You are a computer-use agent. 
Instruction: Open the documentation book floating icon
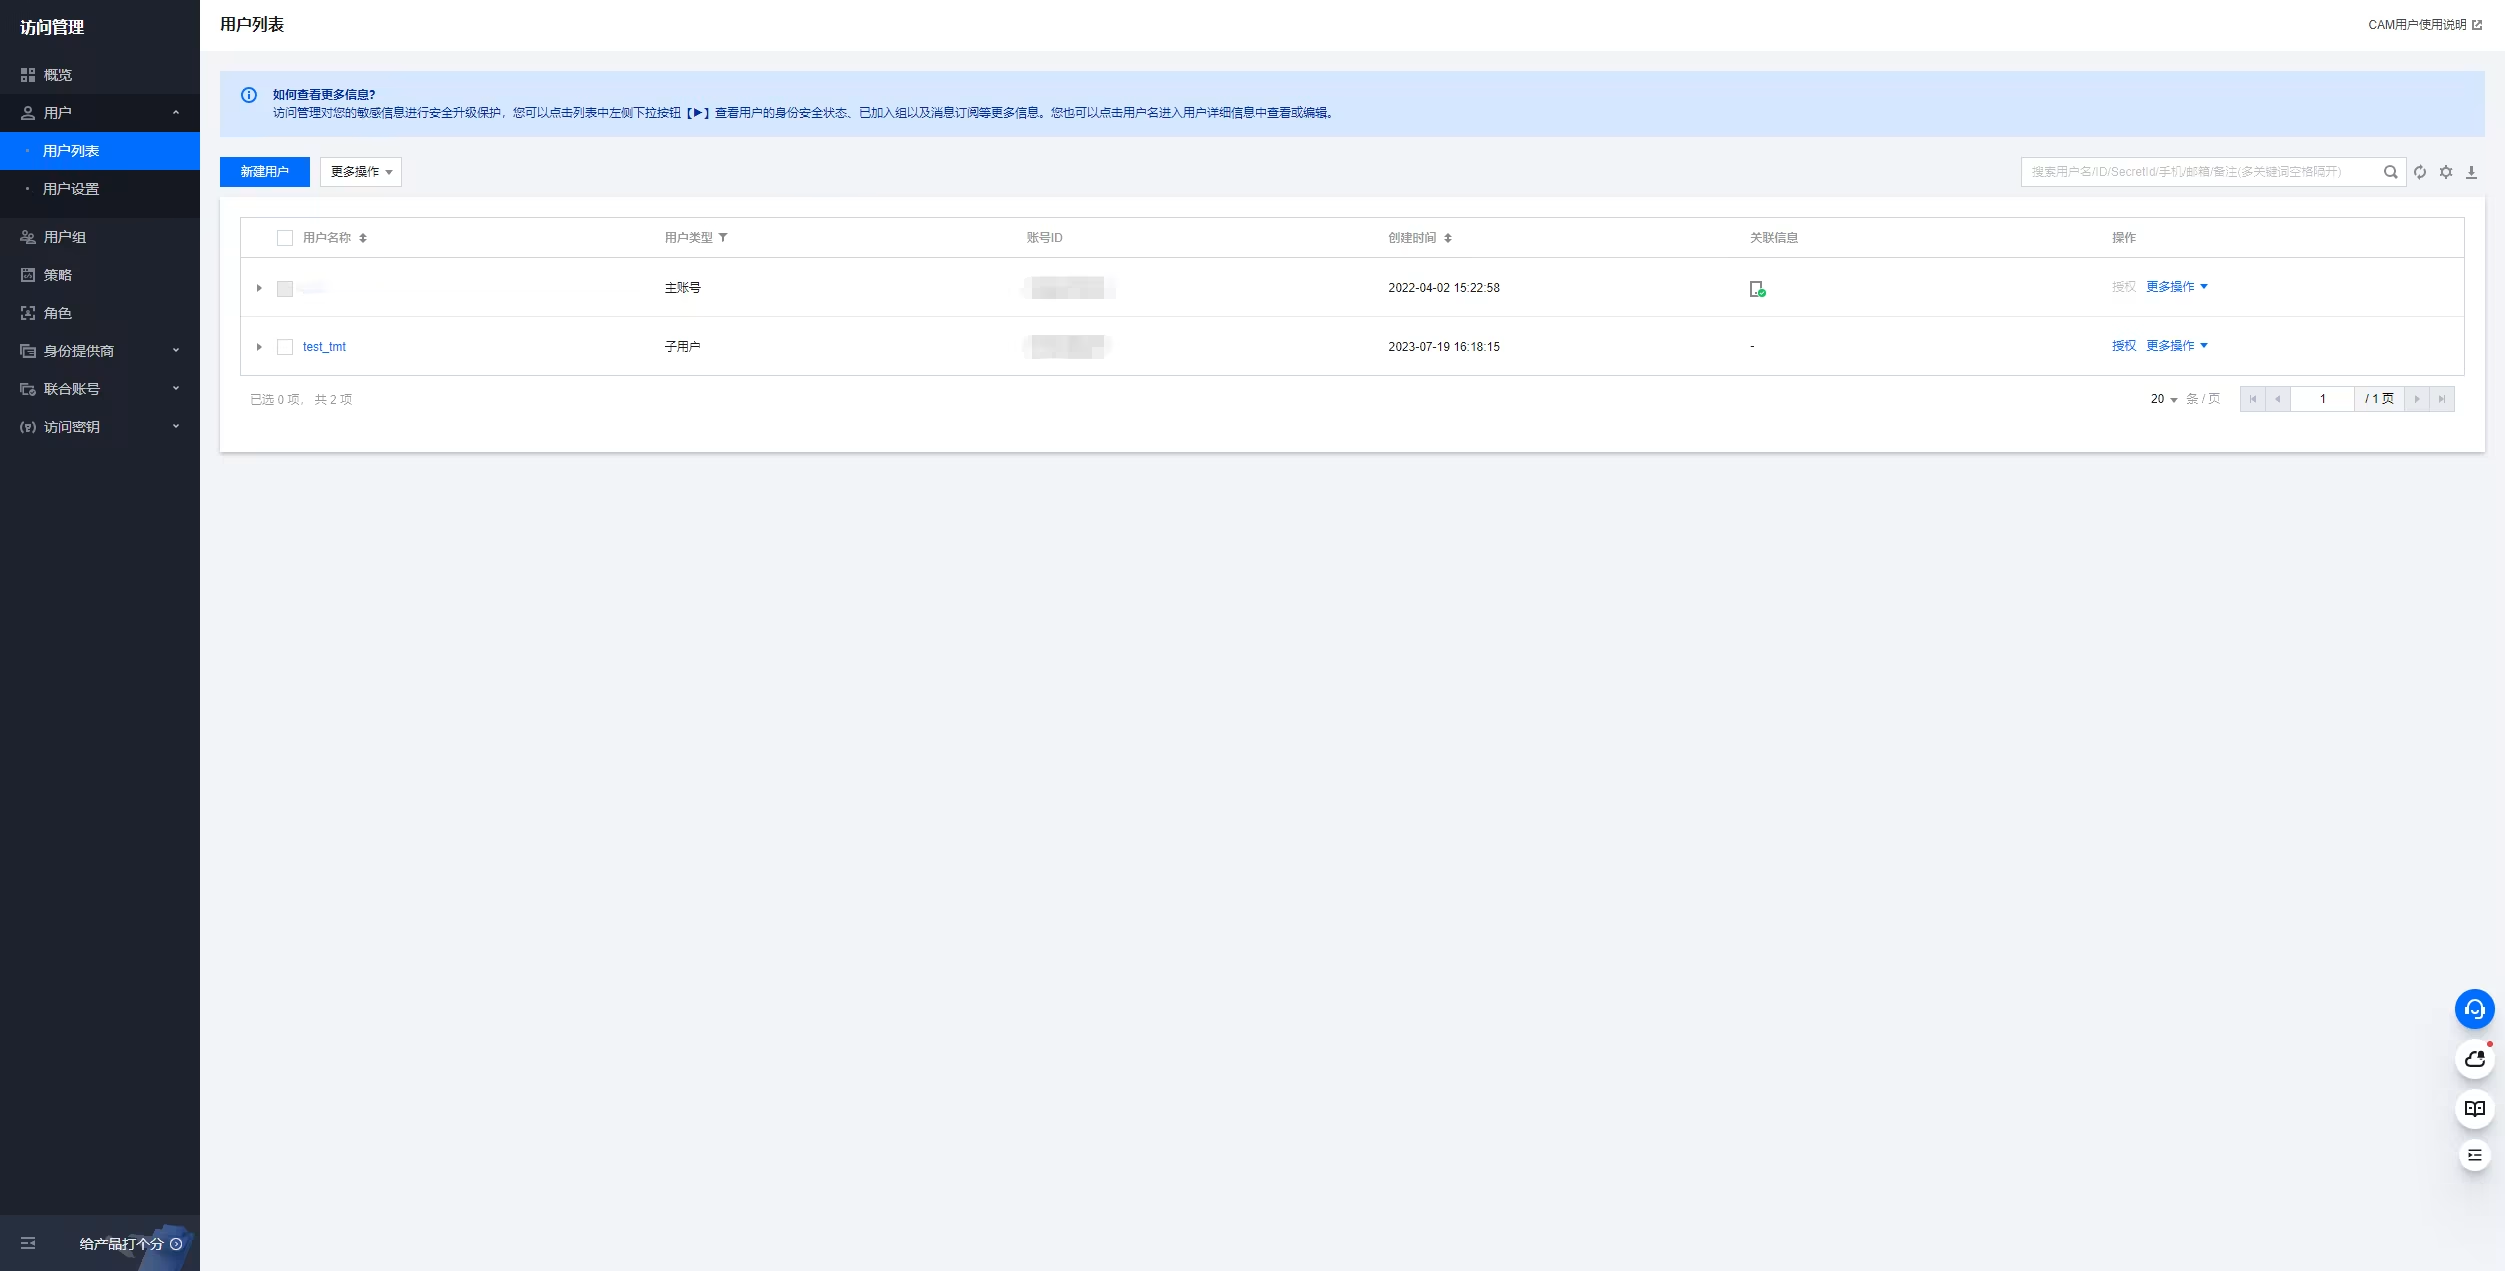pos(2474,1108)
